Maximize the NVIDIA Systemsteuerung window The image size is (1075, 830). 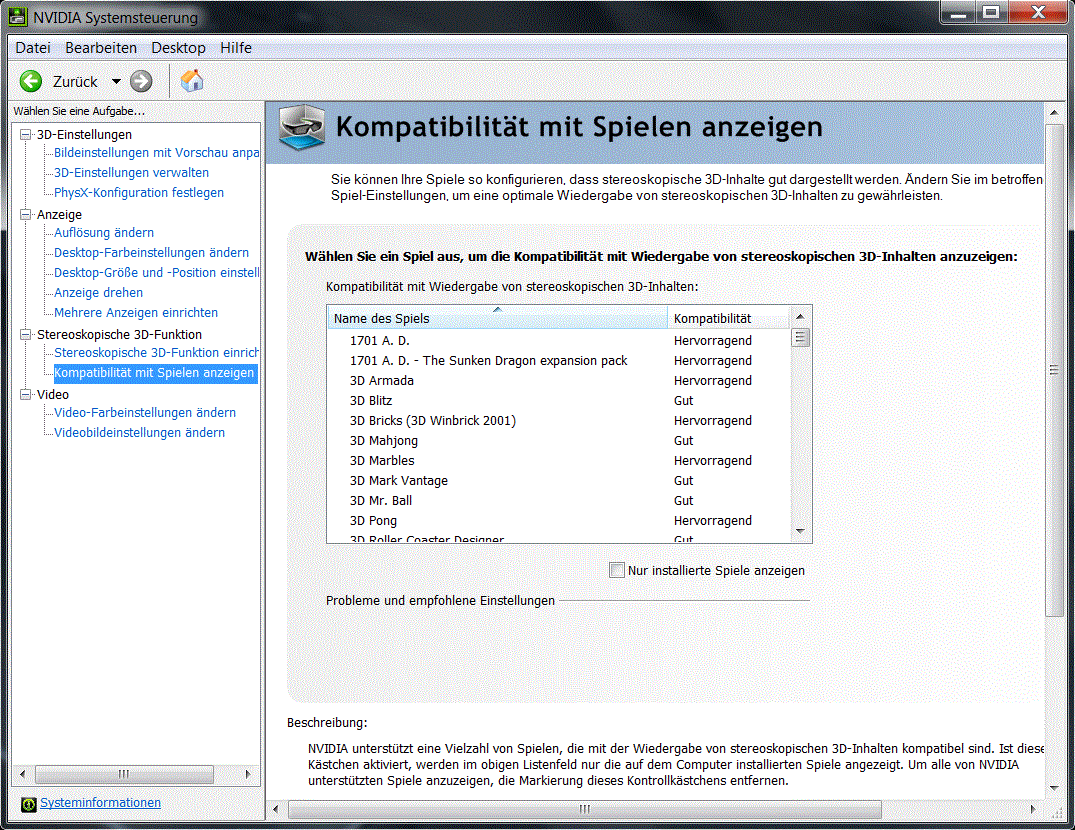991,12
